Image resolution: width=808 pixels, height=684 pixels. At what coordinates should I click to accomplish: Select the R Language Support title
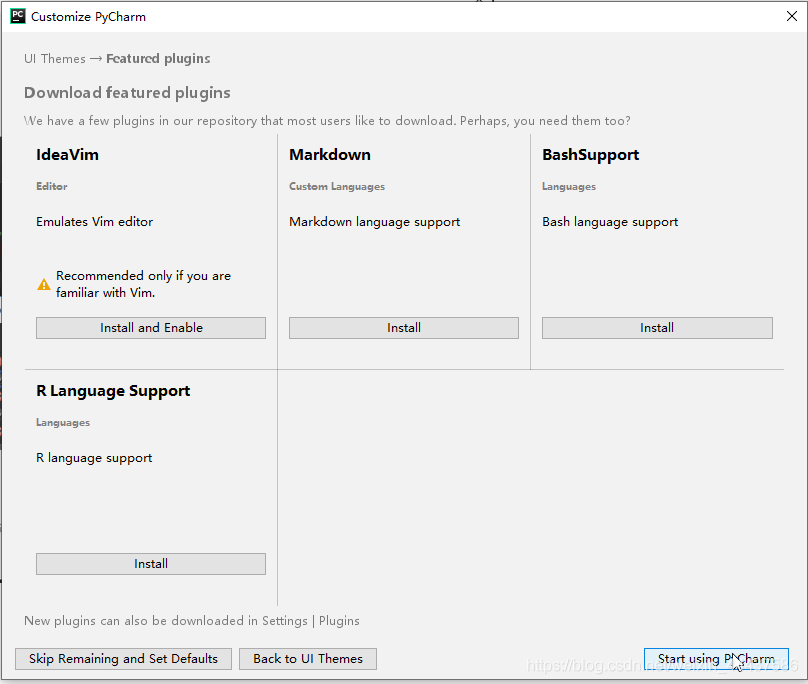point(113,391)
